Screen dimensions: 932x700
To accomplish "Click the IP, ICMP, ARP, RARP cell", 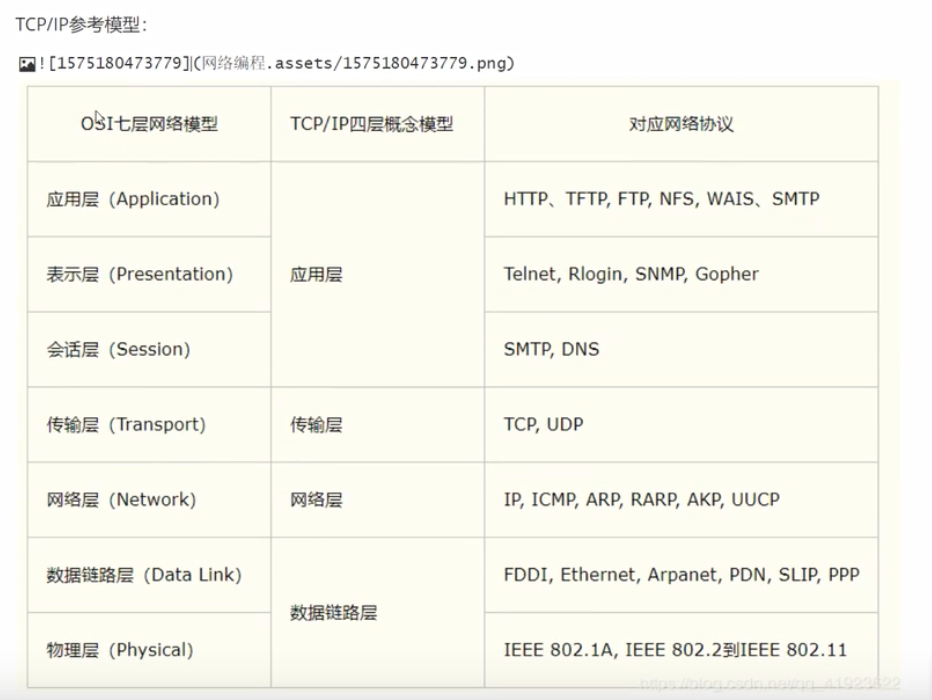I will pyautogui.click(x=681, y=500).
